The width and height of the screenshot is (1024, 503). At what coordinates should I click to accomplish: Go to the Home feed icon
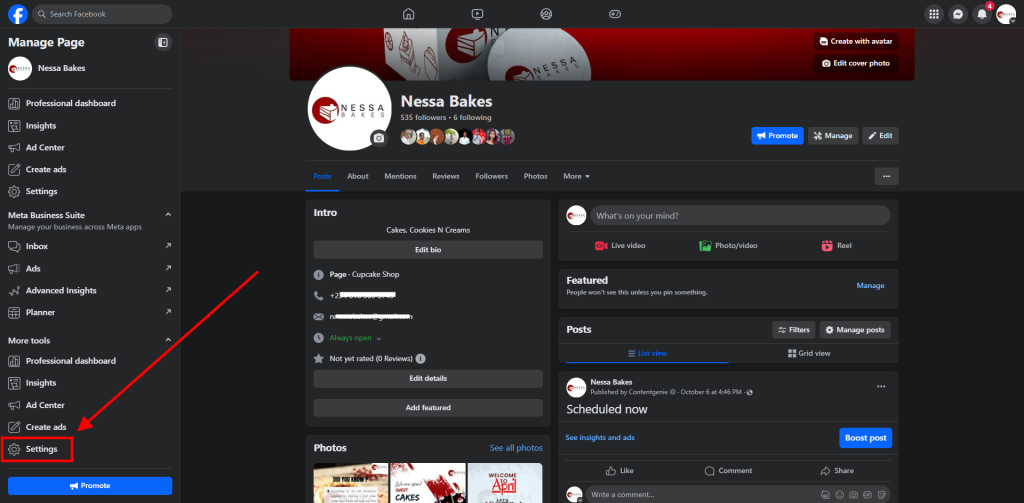408,14
